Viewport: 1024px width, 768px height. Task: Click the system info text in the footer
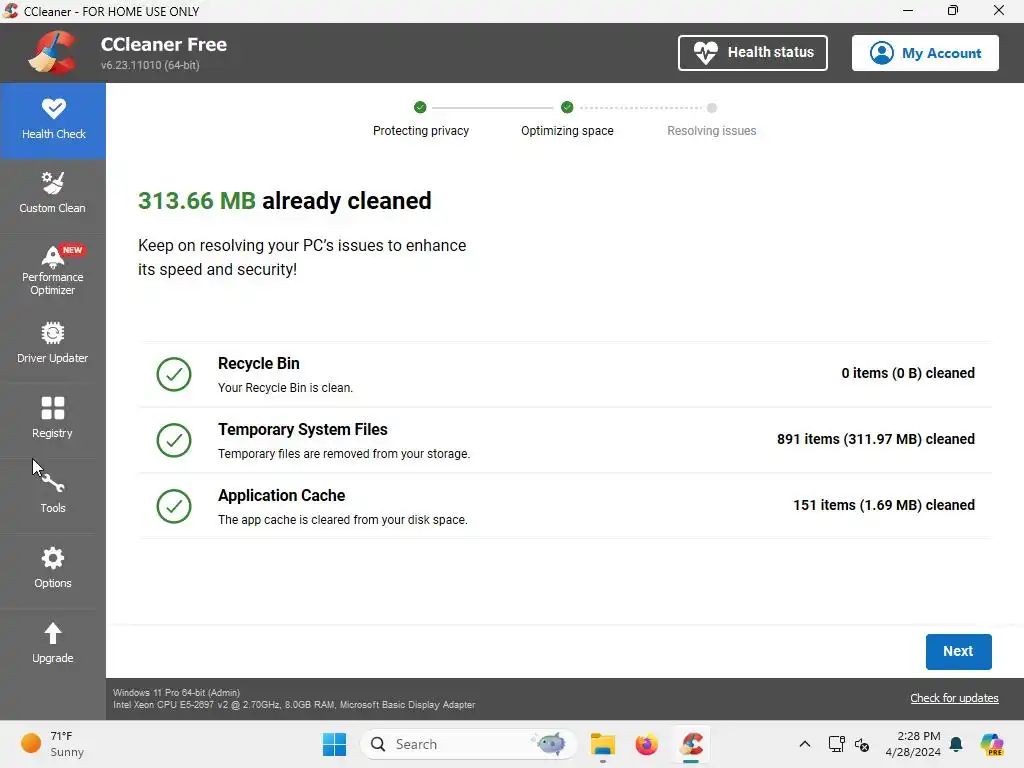[294, 699]
